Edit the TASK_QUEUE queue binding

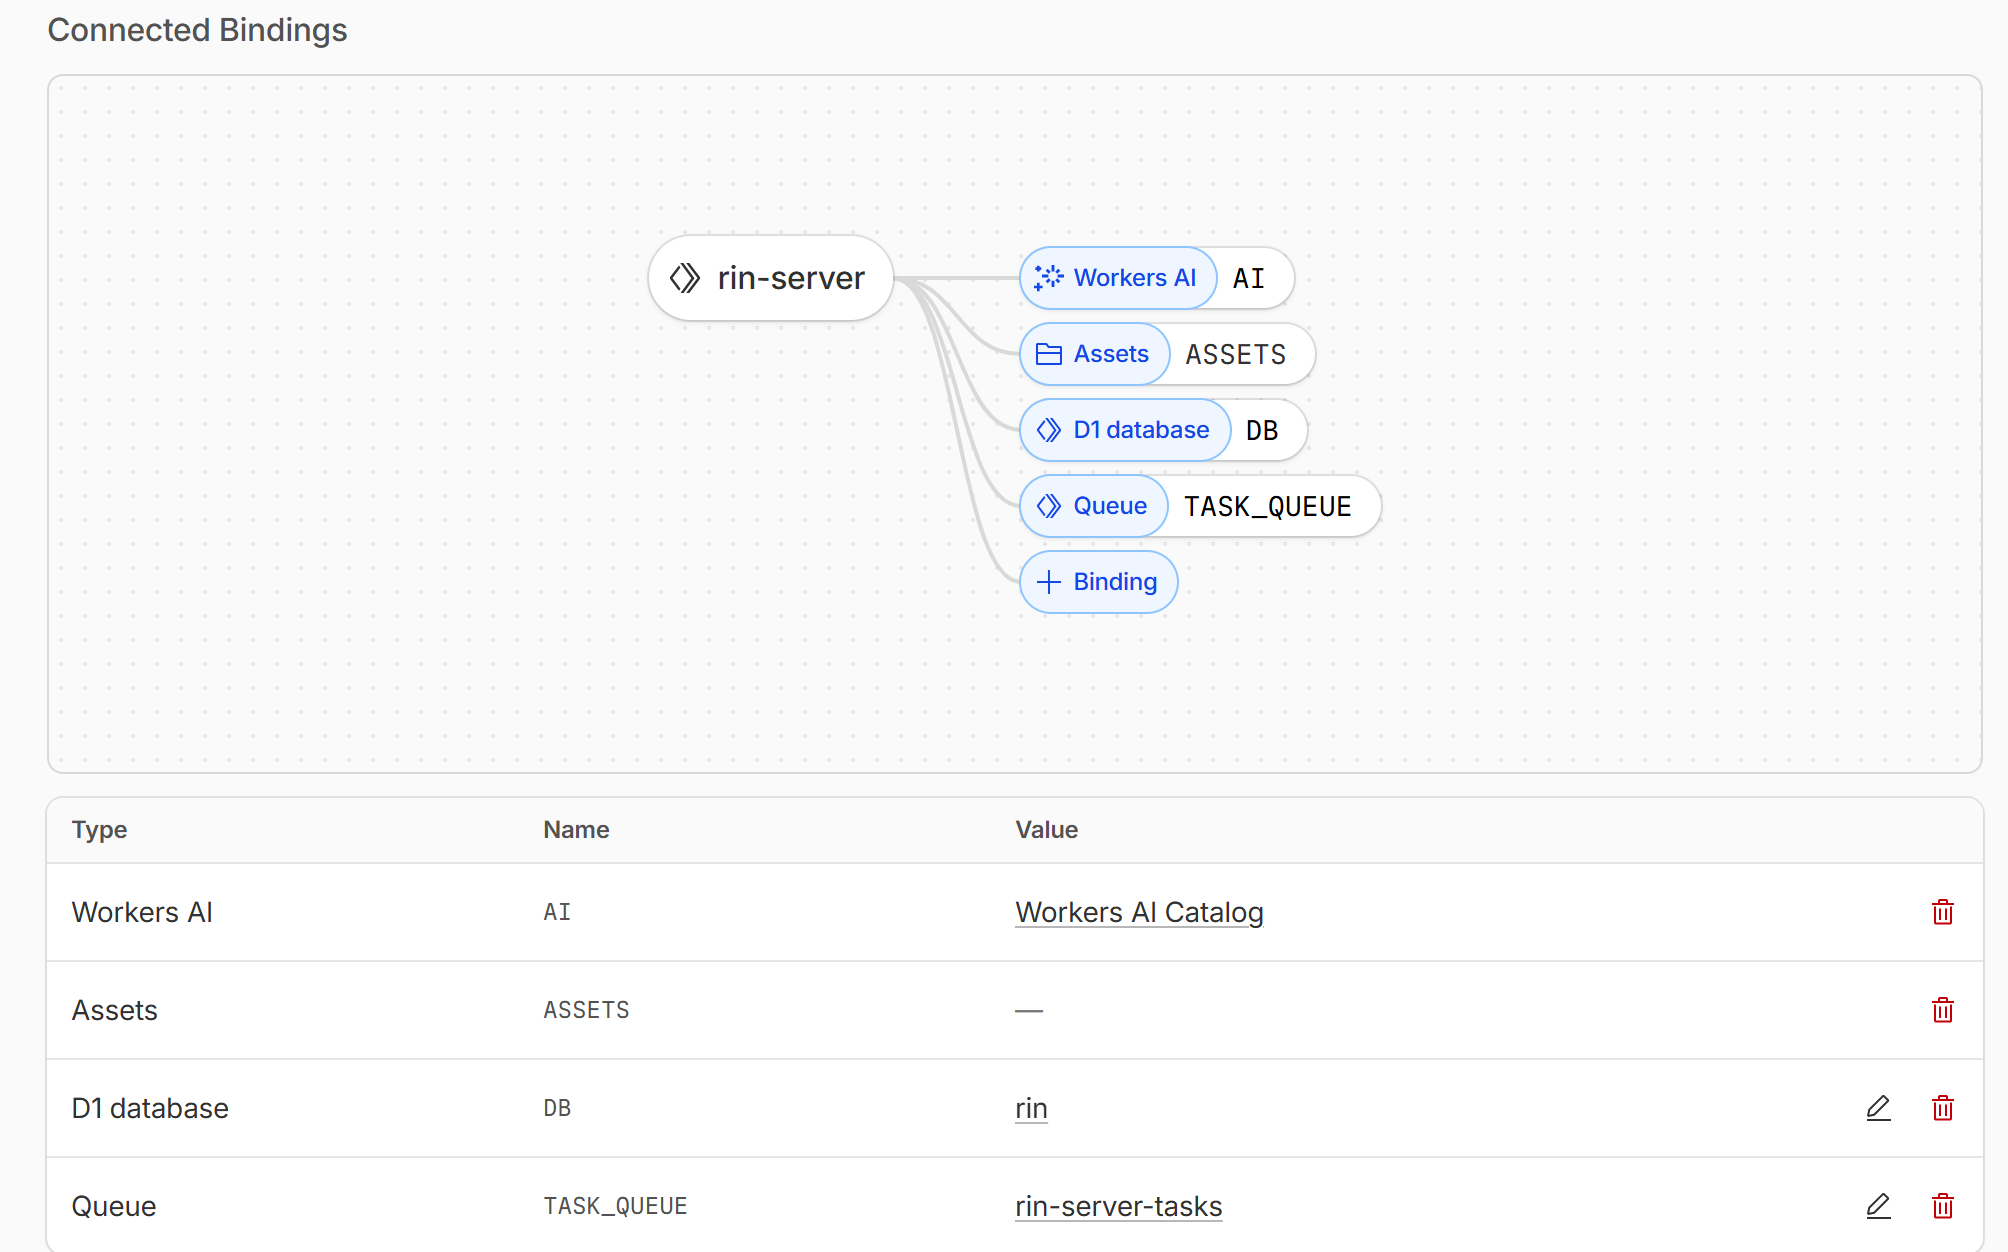point(1878,1206)
